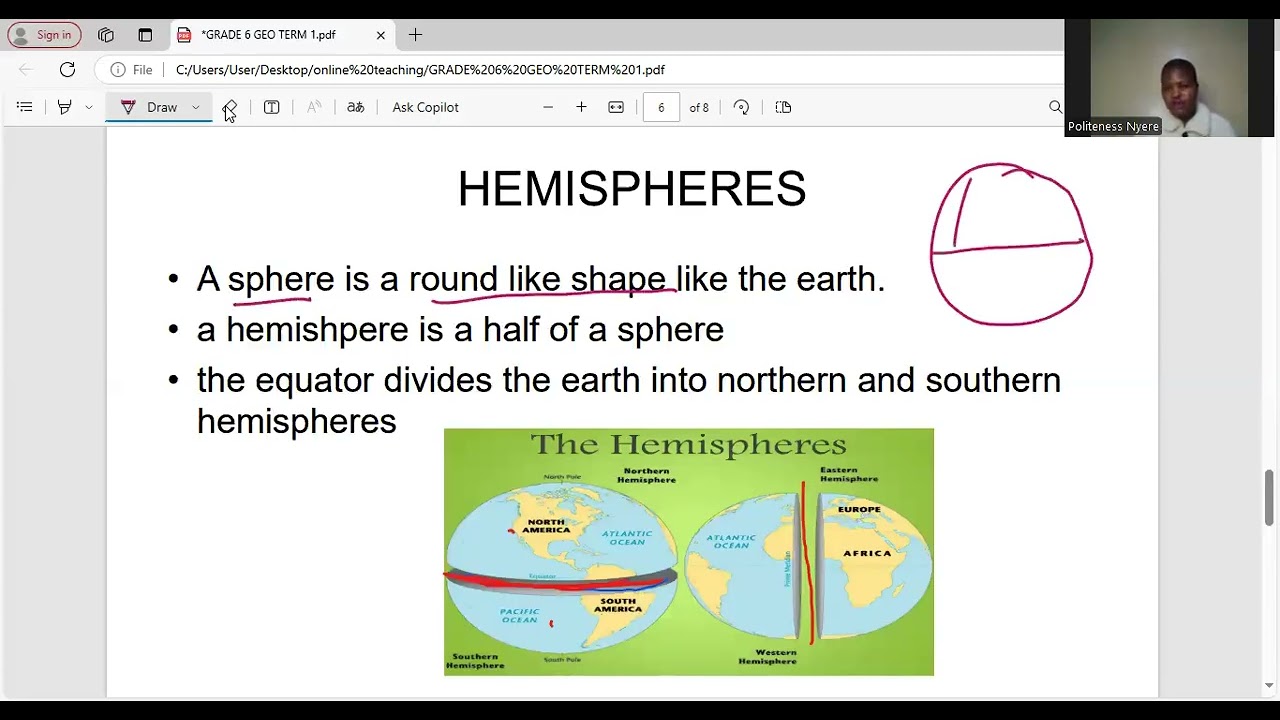The height and width of the screenshot is (720, 1280).
Task: Refresh the current page
Action: tap(67, 70)
